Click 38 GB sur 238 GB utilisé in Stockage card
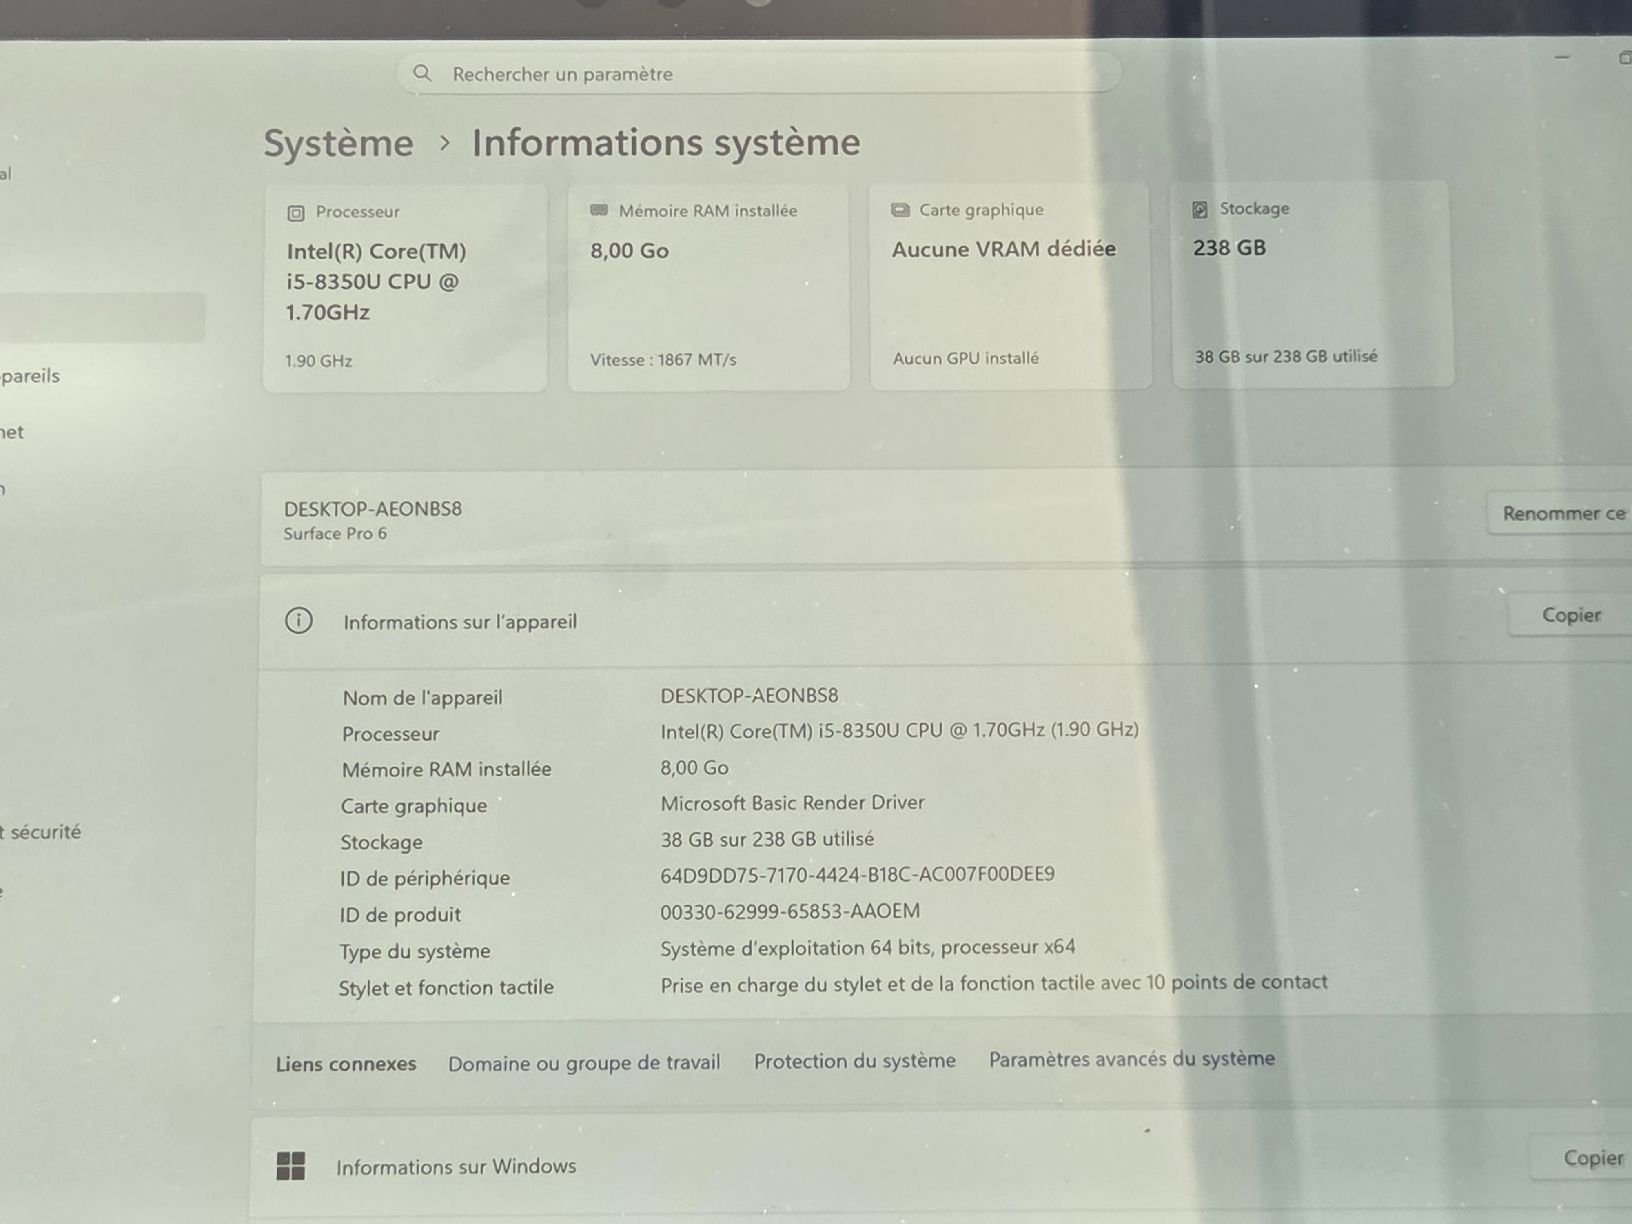Image resolution: width=1632 pixels, height=1224 pixels. tap(1286, 356)
